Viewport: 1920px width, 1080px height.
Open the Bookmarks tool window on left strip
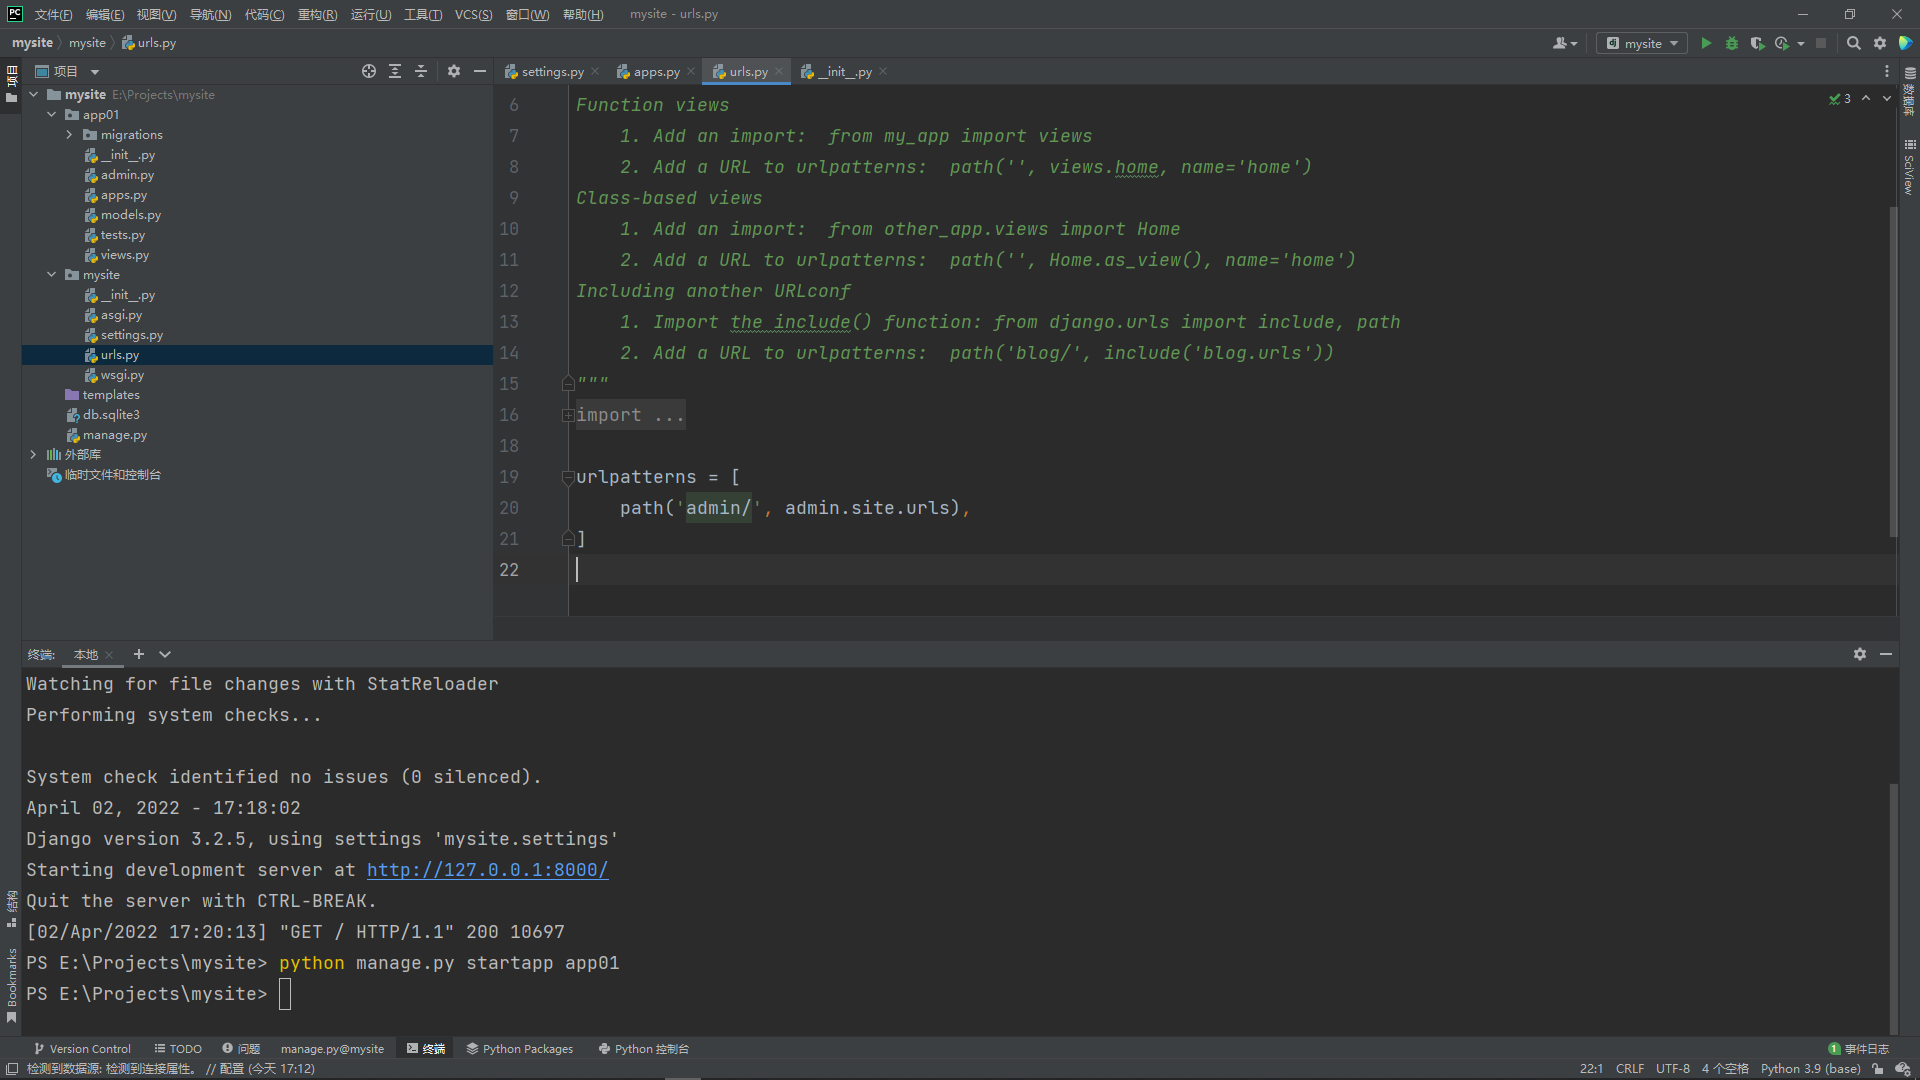12,985
